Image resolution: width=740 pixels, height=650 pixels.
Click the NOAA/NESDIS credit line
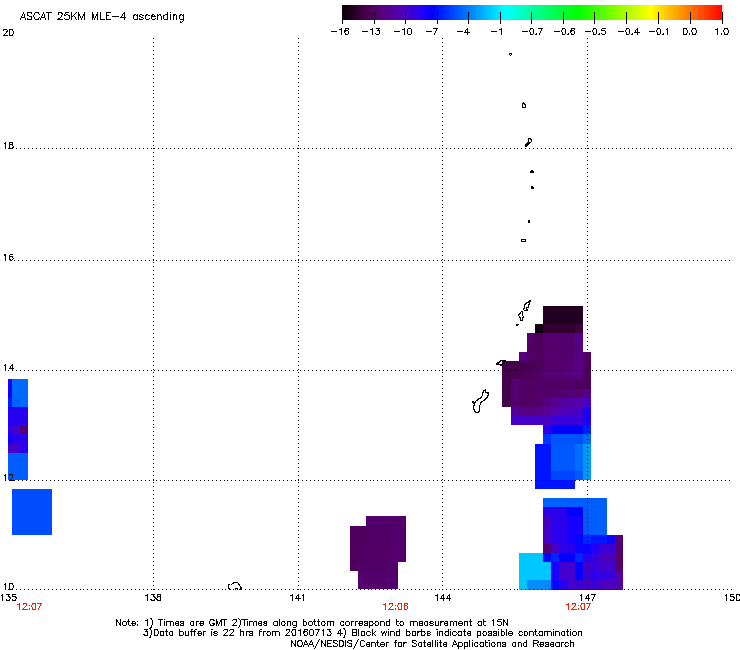pos(432,643)
